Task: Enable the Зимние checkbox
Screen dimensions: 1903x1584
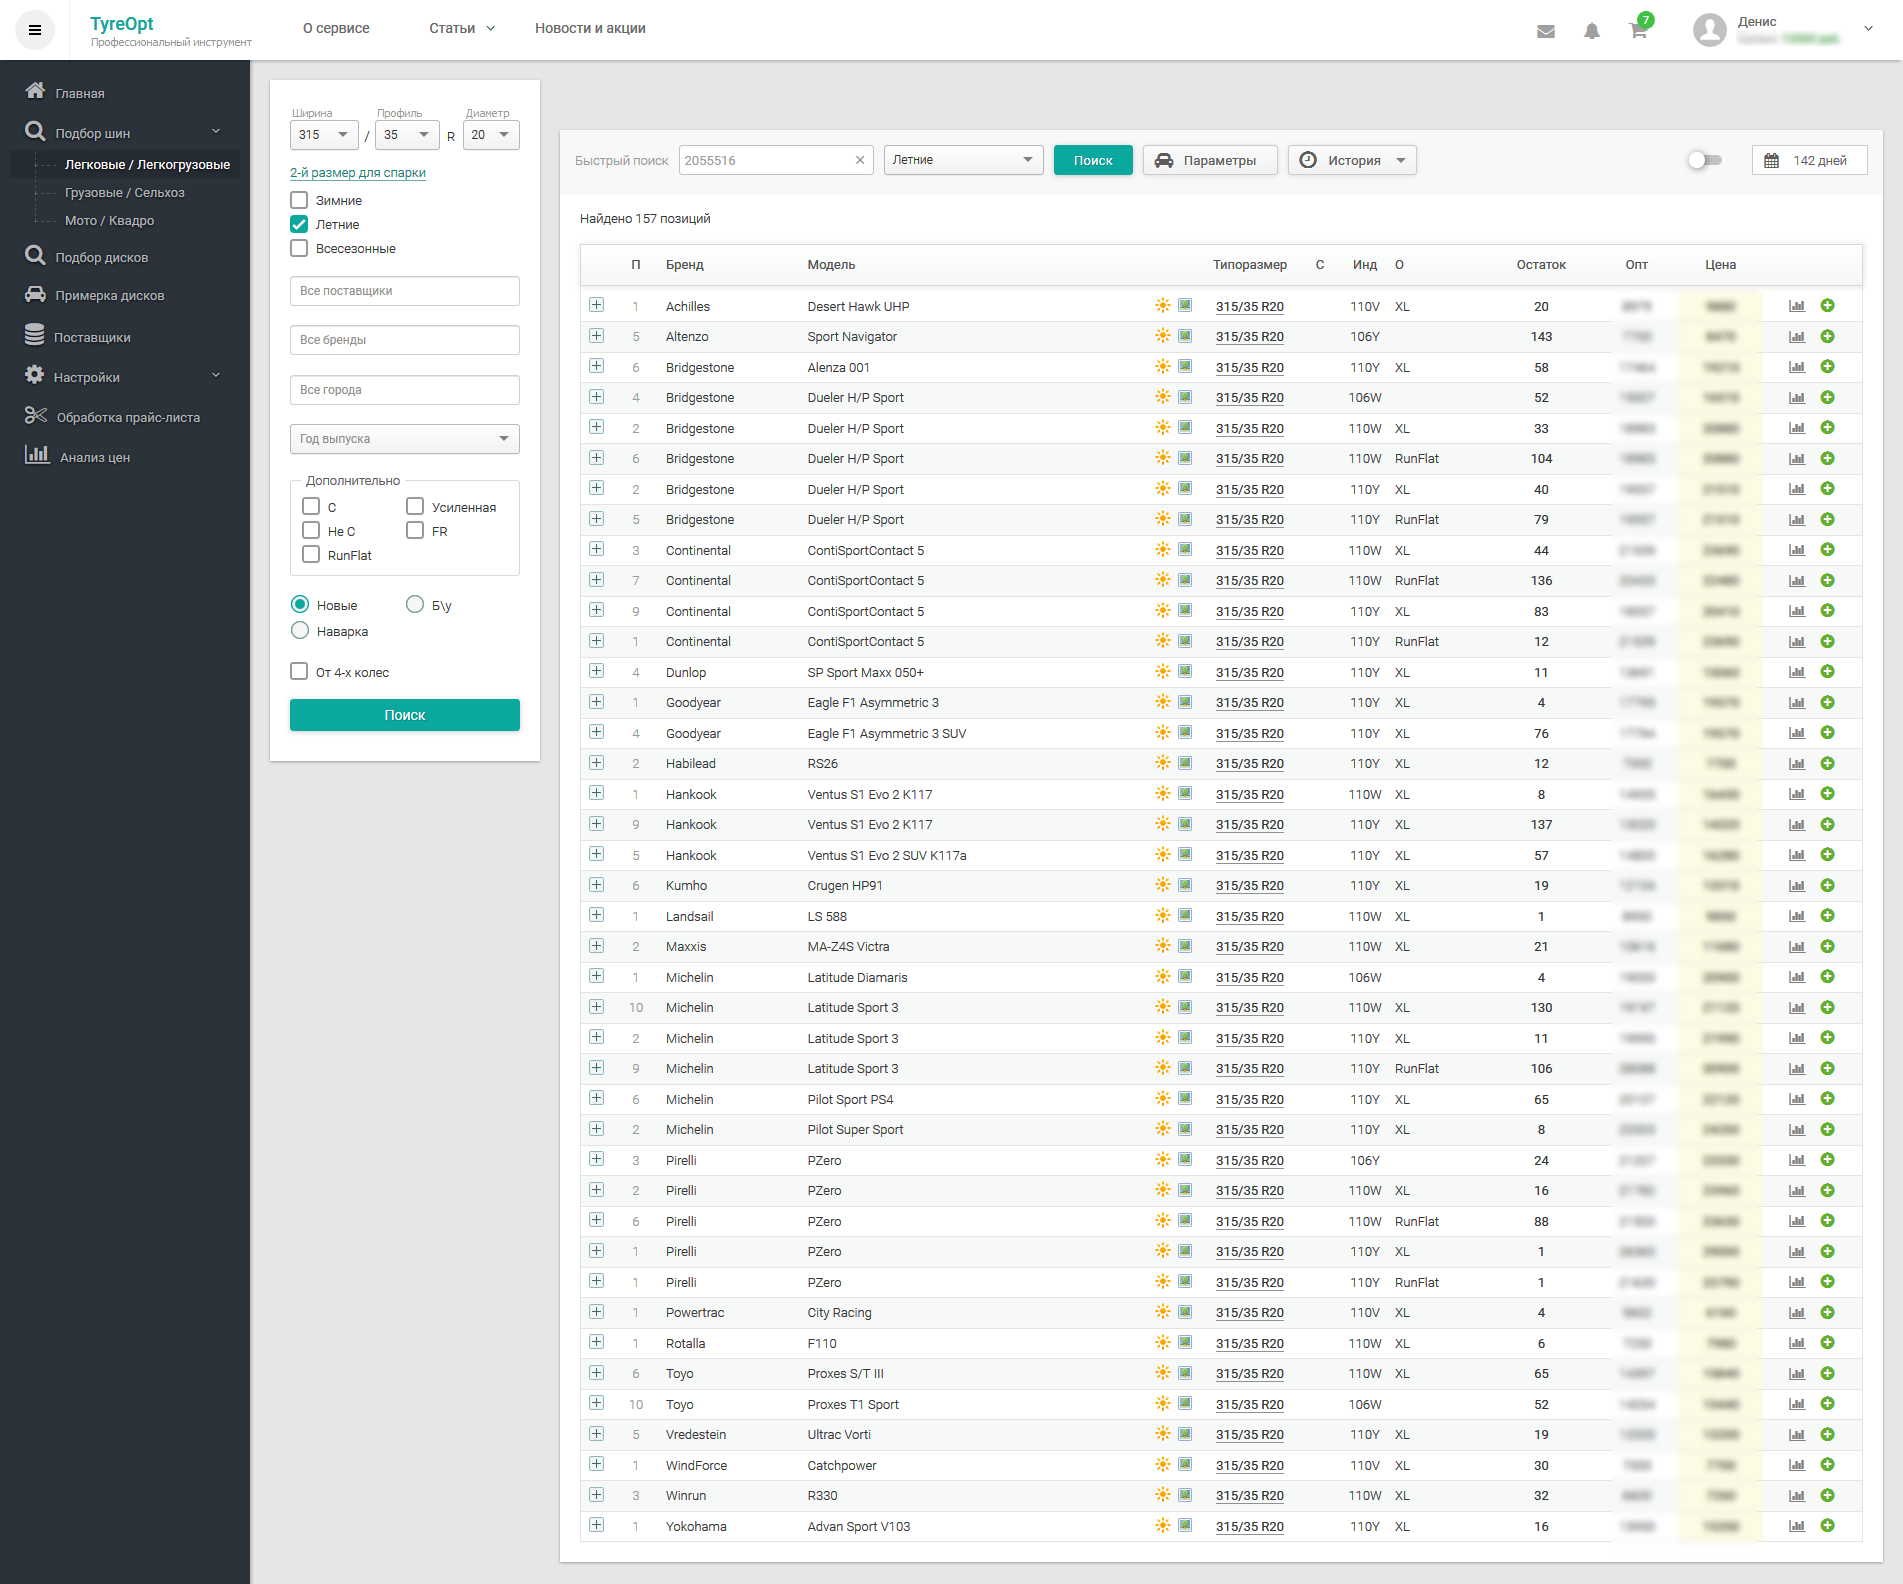Action: 299,200
